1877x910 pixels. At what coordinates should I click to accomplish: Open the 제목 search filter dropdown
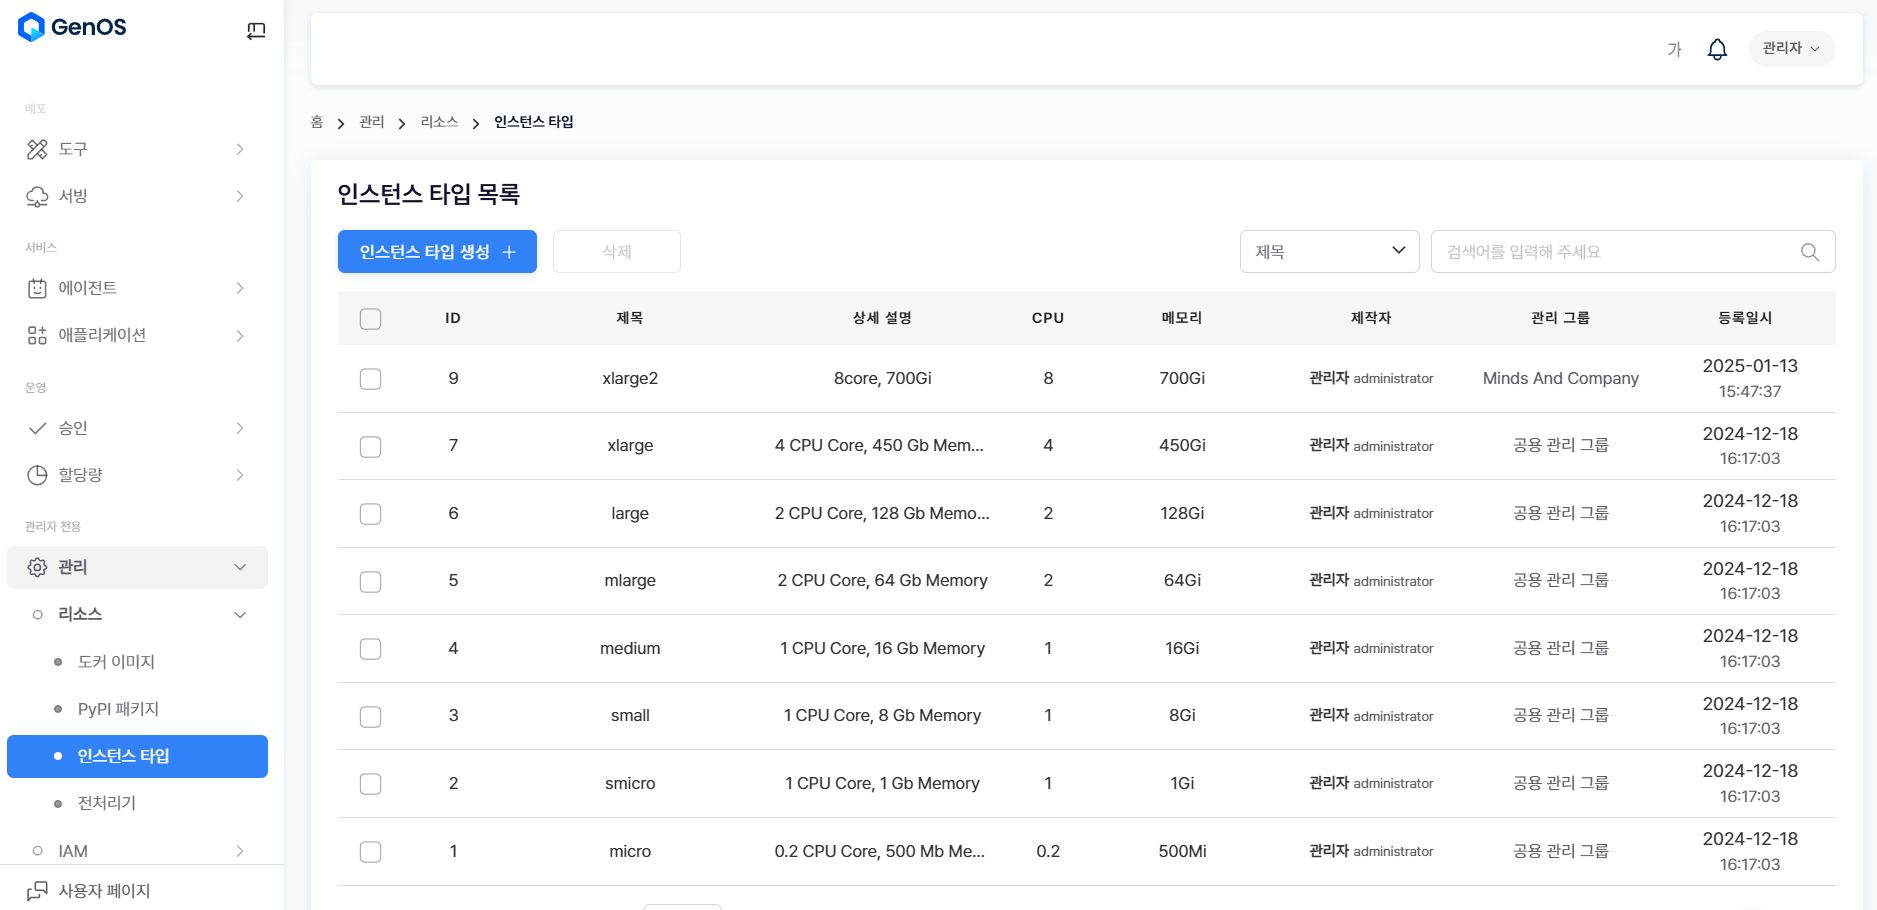[x=1329, y=252]
